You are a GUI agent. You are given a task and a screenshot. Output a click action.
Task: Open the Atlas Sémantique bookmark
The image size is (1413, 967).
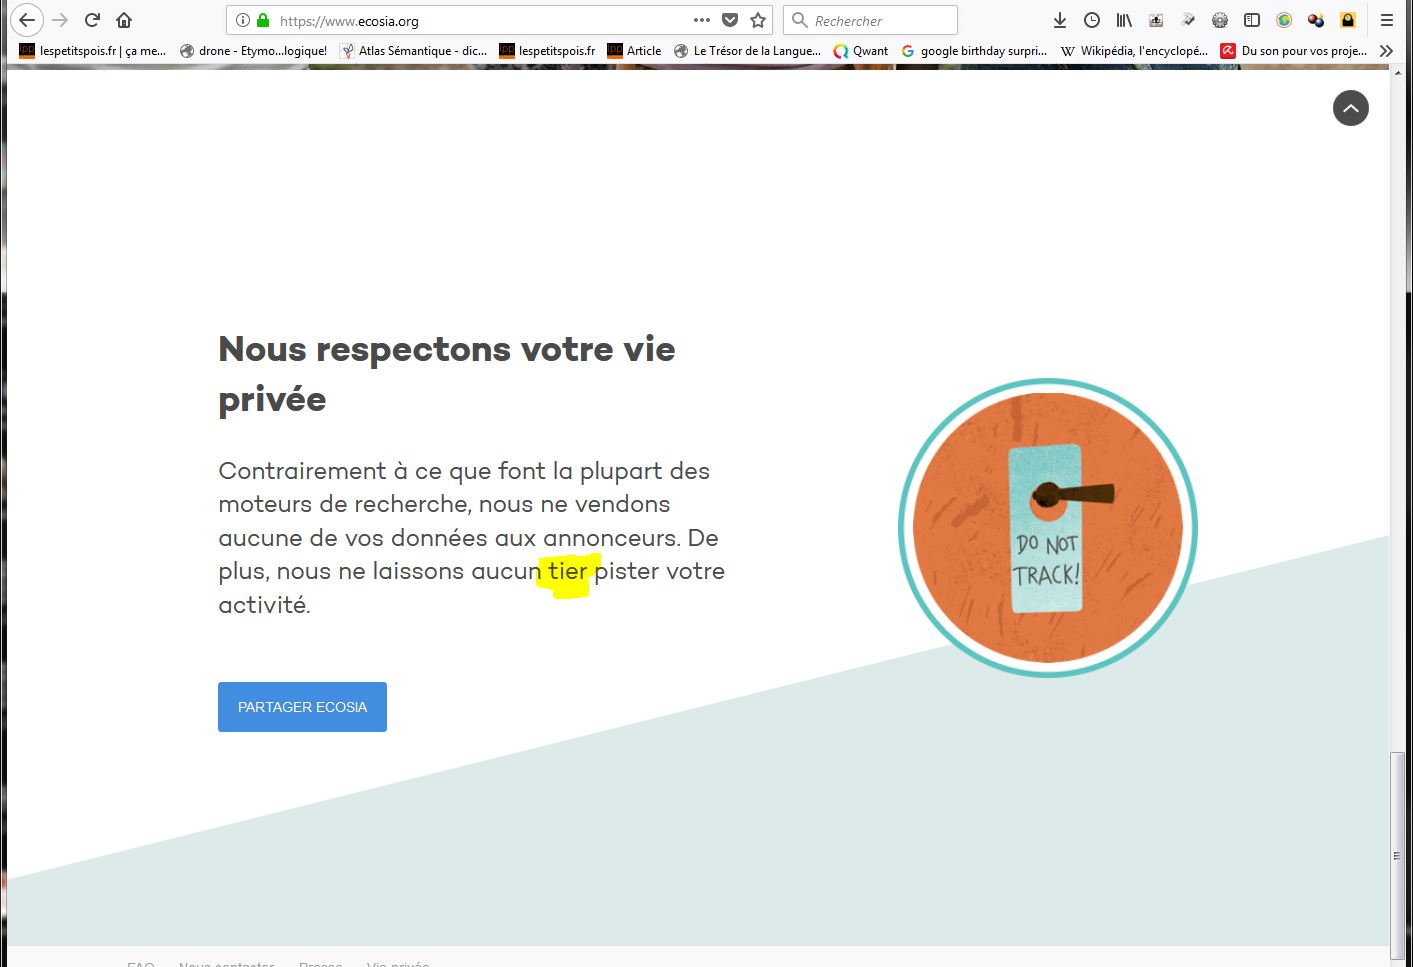413,51
